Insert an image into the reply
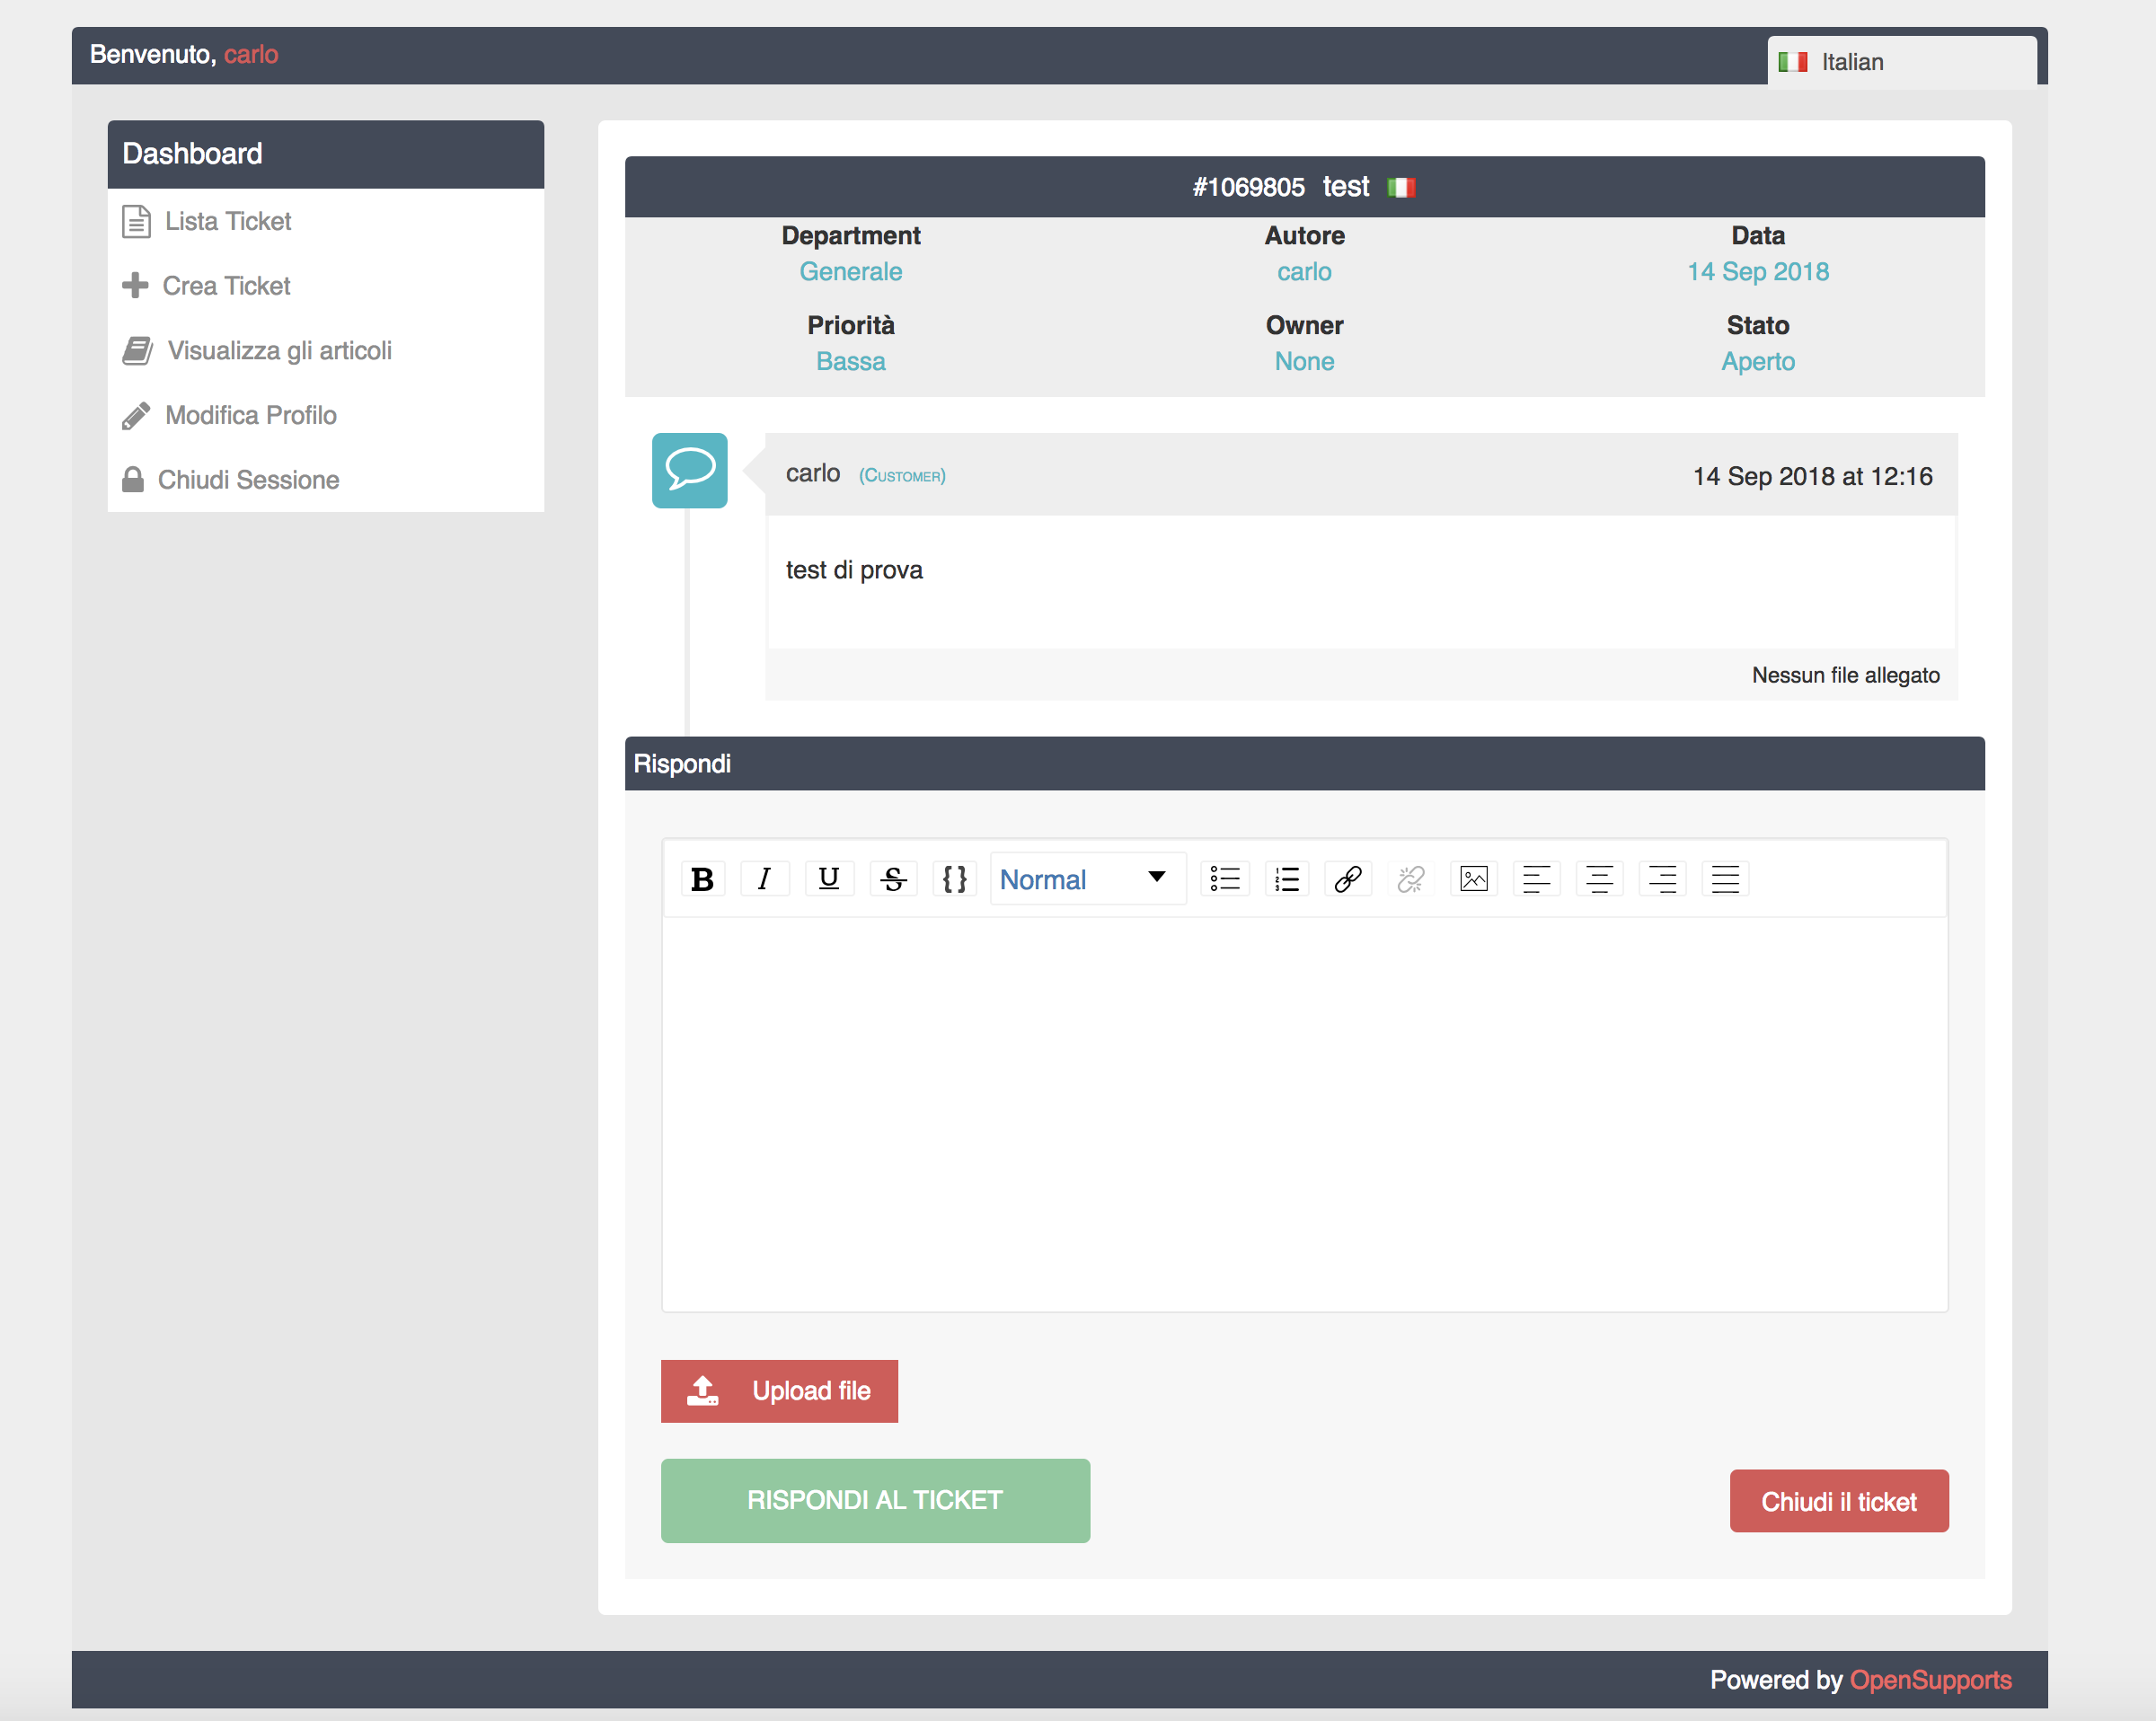This screenshot has height=1721, width=2156. 1473,878
